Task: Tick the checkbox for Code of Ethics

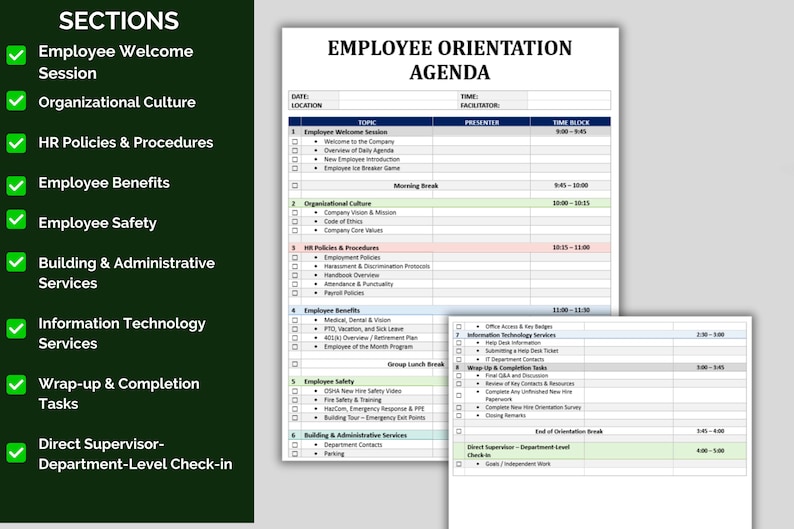Action: tap(295, 221)
